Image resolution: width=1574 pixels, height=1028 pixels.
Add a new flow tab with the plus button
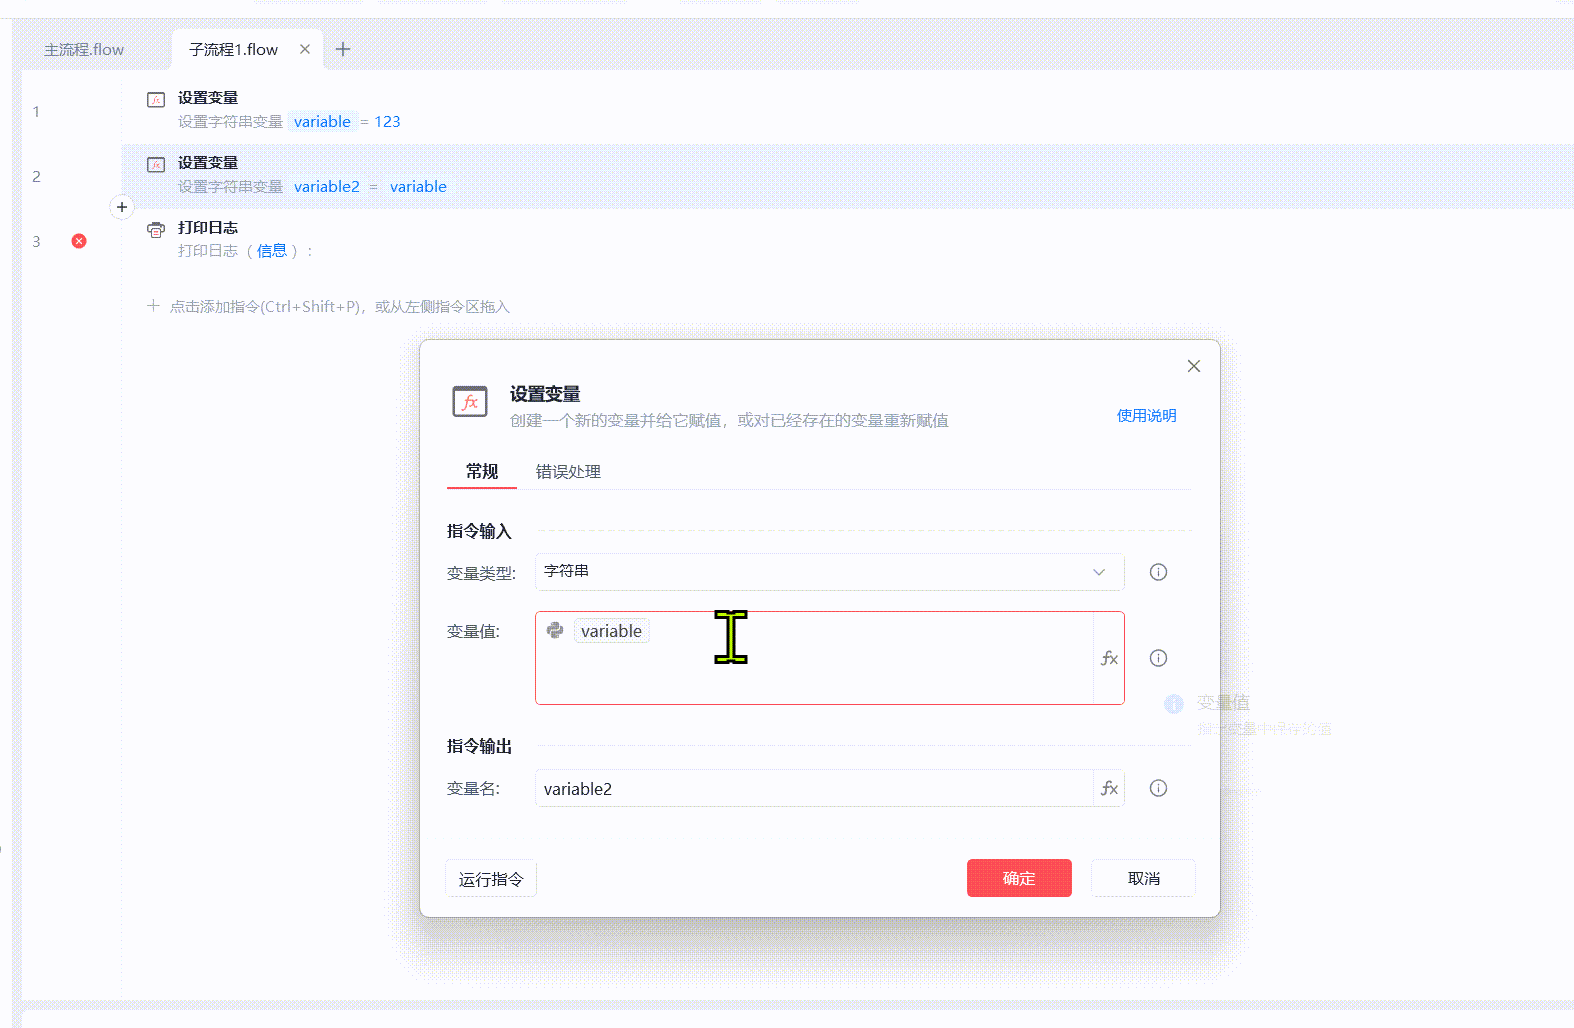point(343,49)
